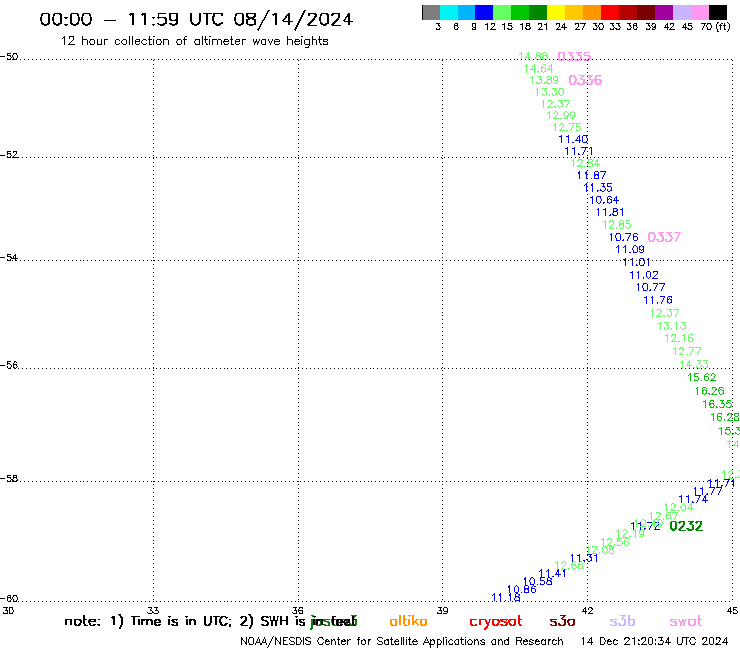Click the blue wave height value 11.41
This screenshot has height=650, width=740.
click(x=552, y=574)
